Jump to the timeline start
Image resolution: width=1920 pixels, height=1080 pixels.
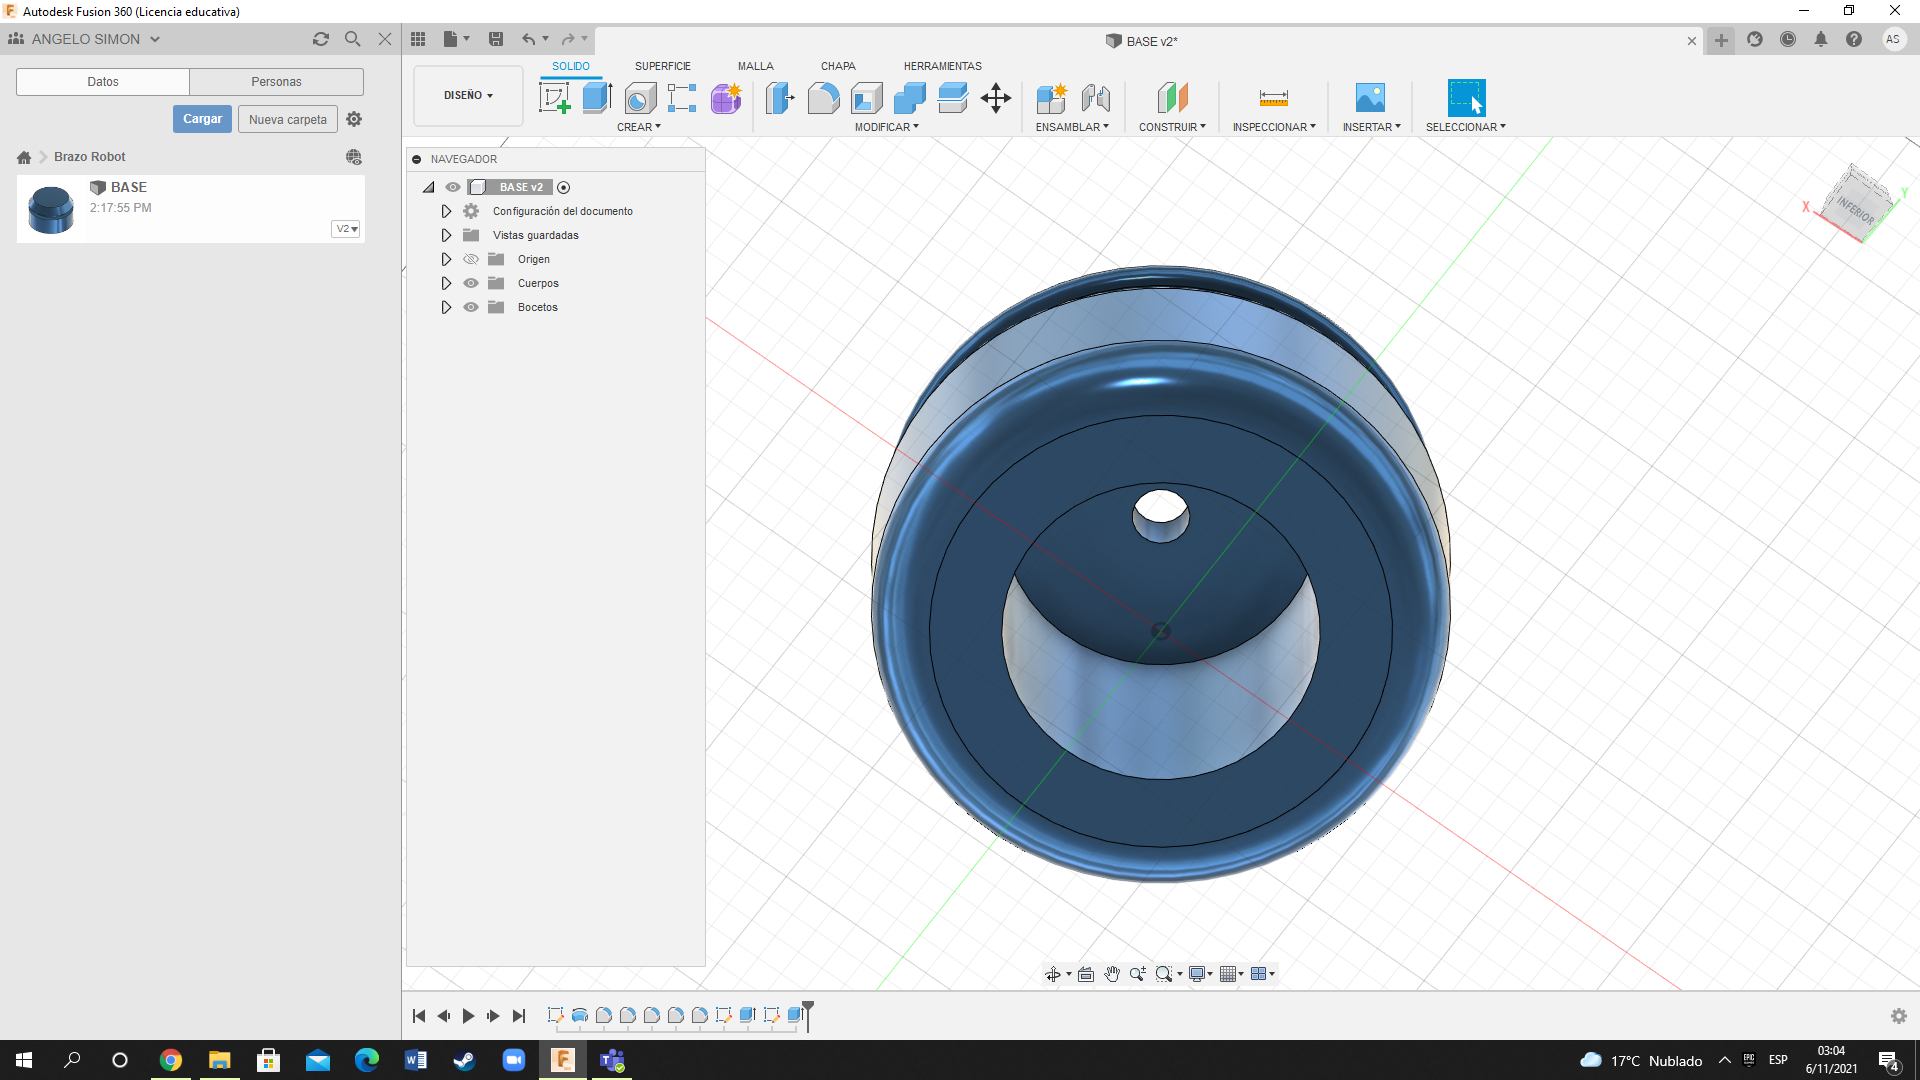pyautogui.click(x=419, y=1016)
